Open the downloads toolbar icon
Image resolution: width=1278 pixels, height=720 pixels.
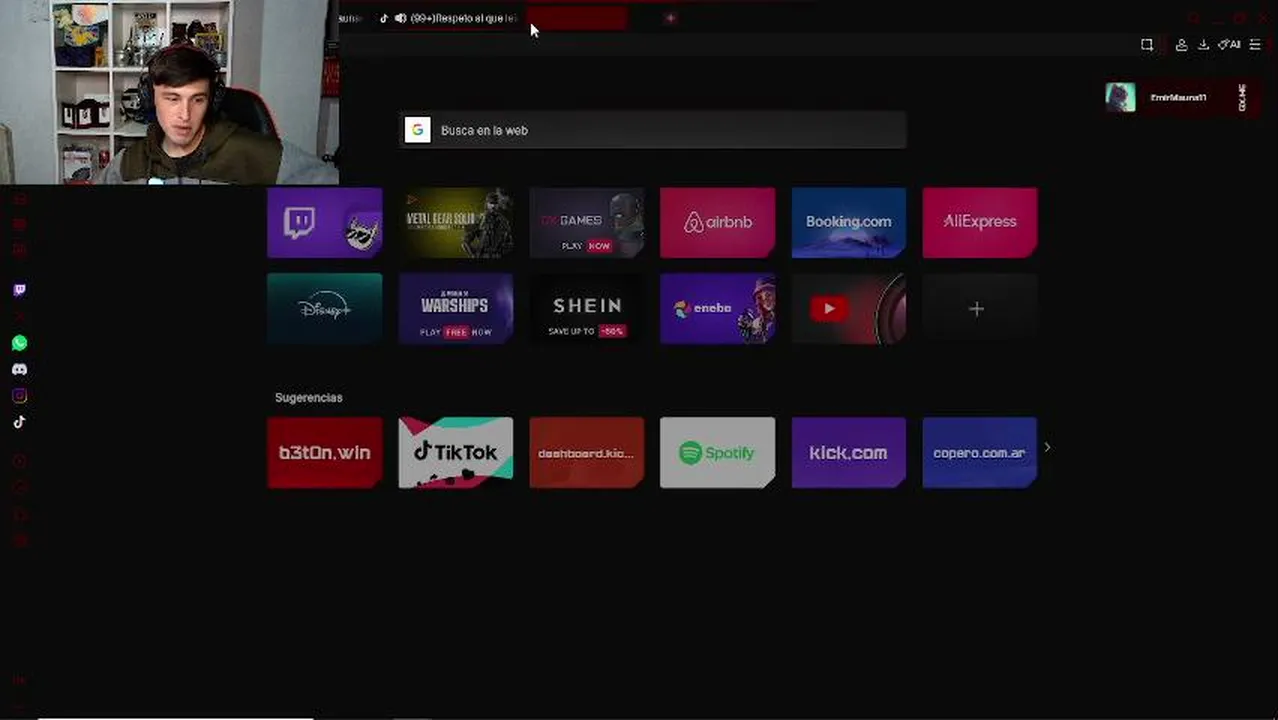coord(1203,44)
